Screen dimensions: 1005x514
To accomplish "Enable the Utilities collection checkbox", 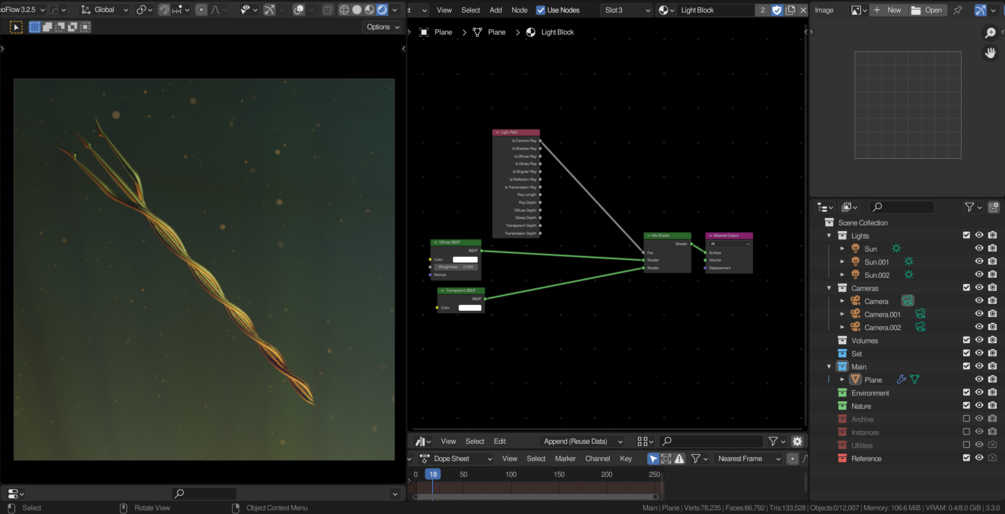I will click(x=967, y=445).
